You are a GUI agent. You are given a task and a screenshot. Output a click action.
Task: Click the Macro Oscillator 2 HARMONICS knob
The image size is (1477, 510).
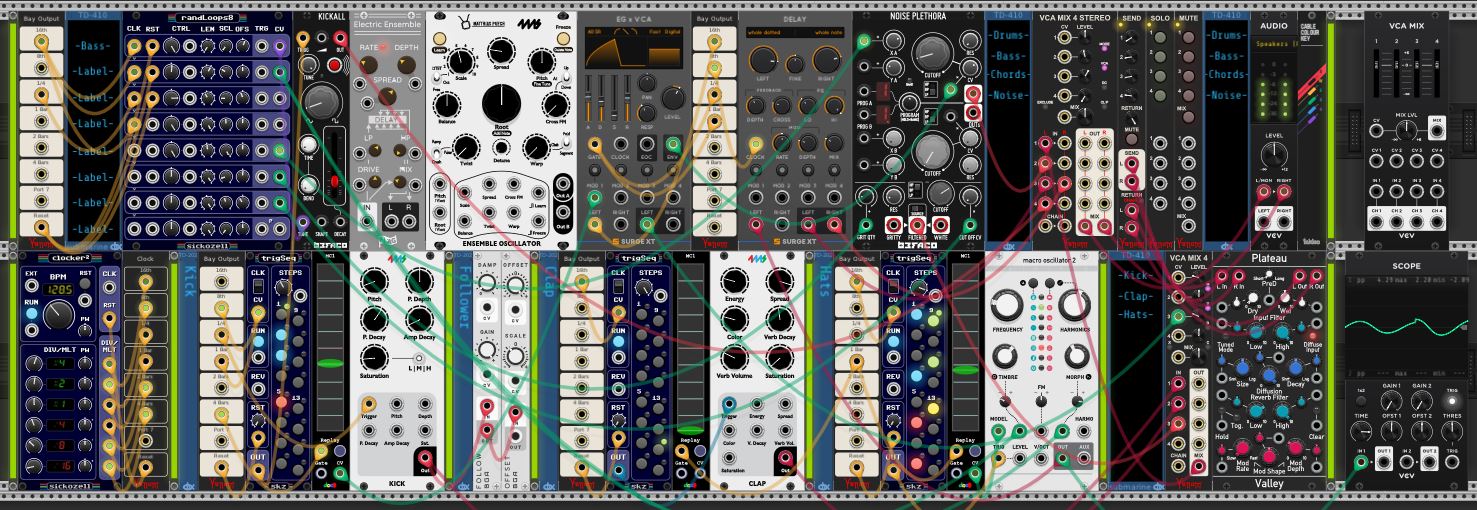pos(1076,305)
